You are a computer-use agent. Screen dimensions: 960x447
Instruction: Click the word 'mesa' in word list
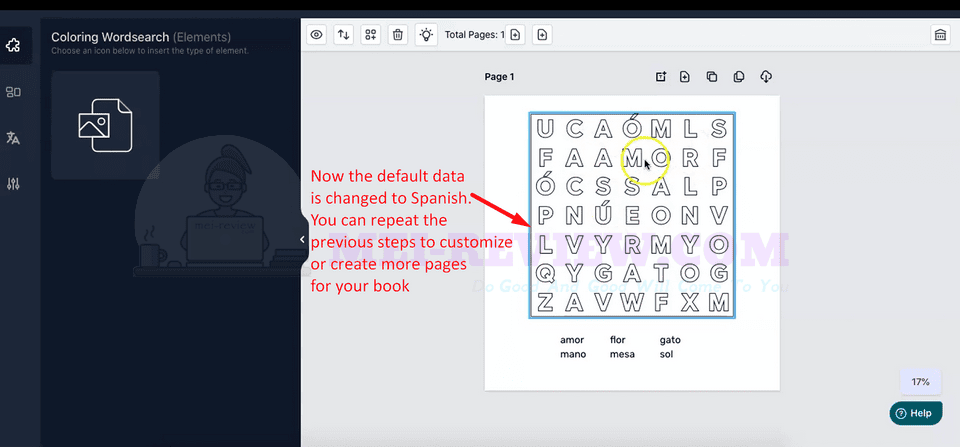click(622, 355)
